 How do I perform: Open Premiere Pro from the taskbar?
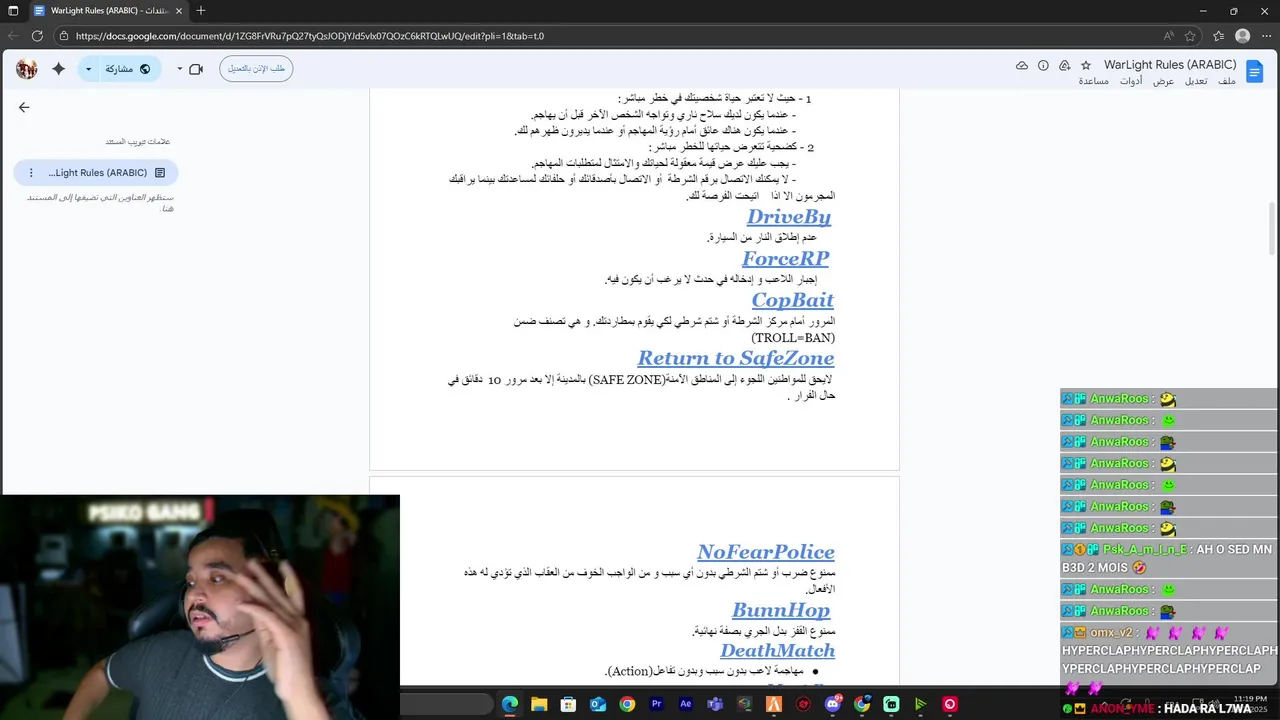pos(657,704)
